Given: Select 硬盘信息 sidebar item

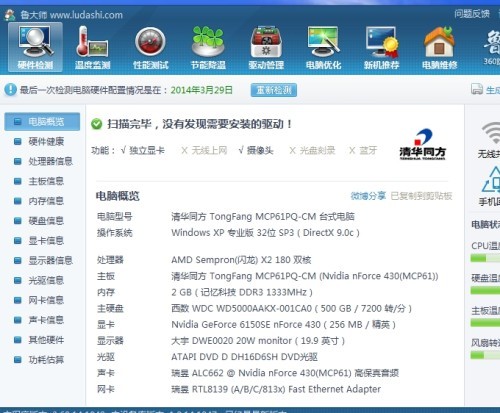Looking at the screenshot, I should tap(42, 221).
